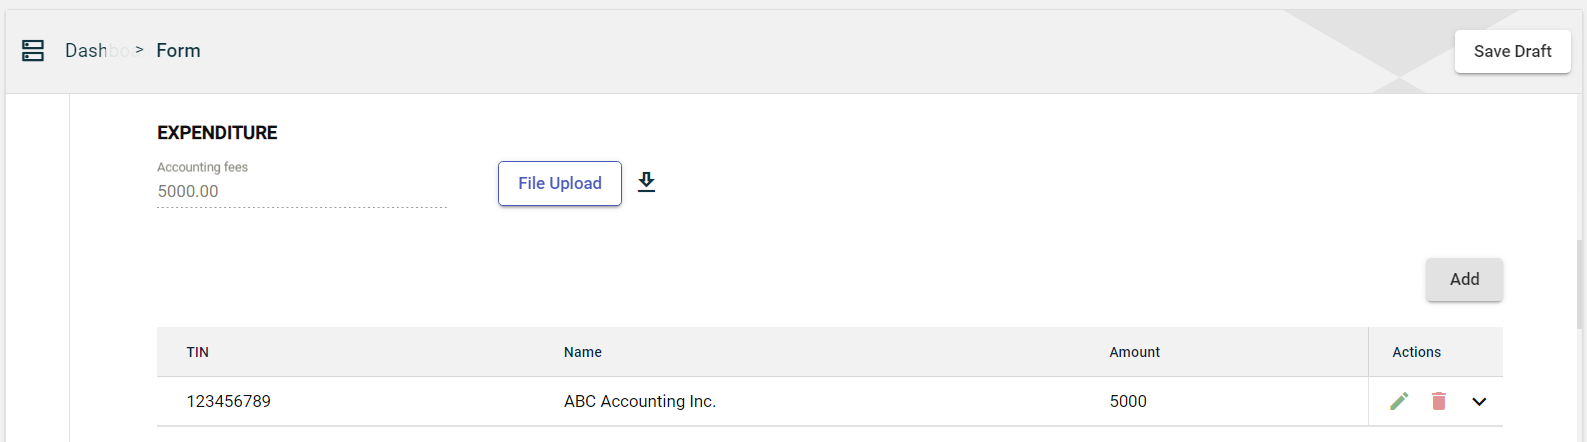Click the EXPENDITURE section heading
1587x442 pixels.
click(217, 133)
